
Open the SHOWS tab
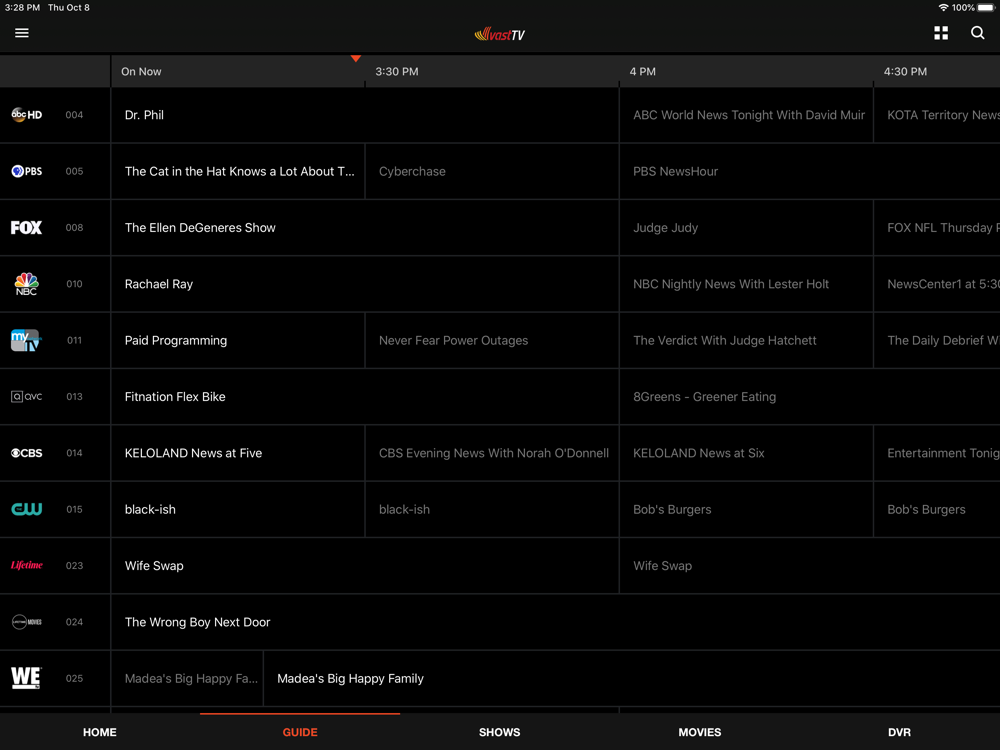pos(499,732)
